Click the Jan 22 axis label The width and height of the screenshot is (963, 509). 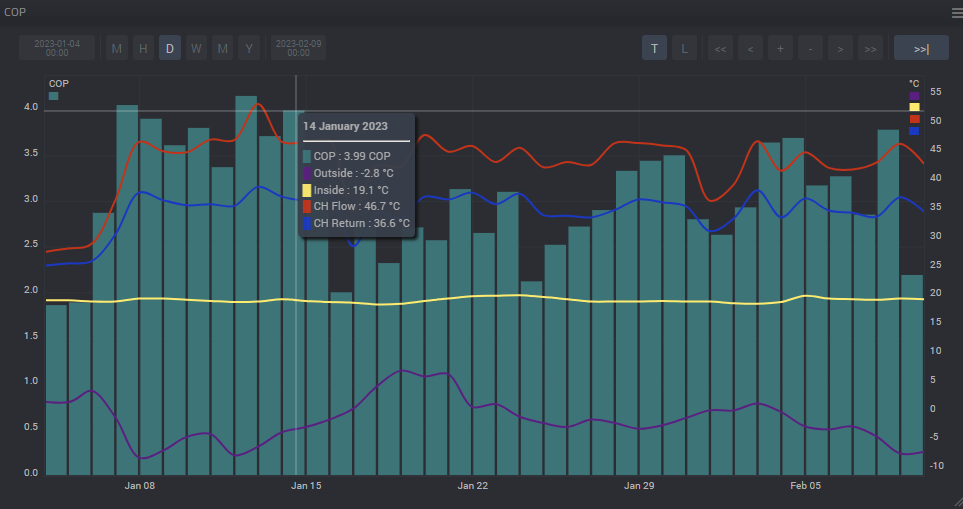472,486
